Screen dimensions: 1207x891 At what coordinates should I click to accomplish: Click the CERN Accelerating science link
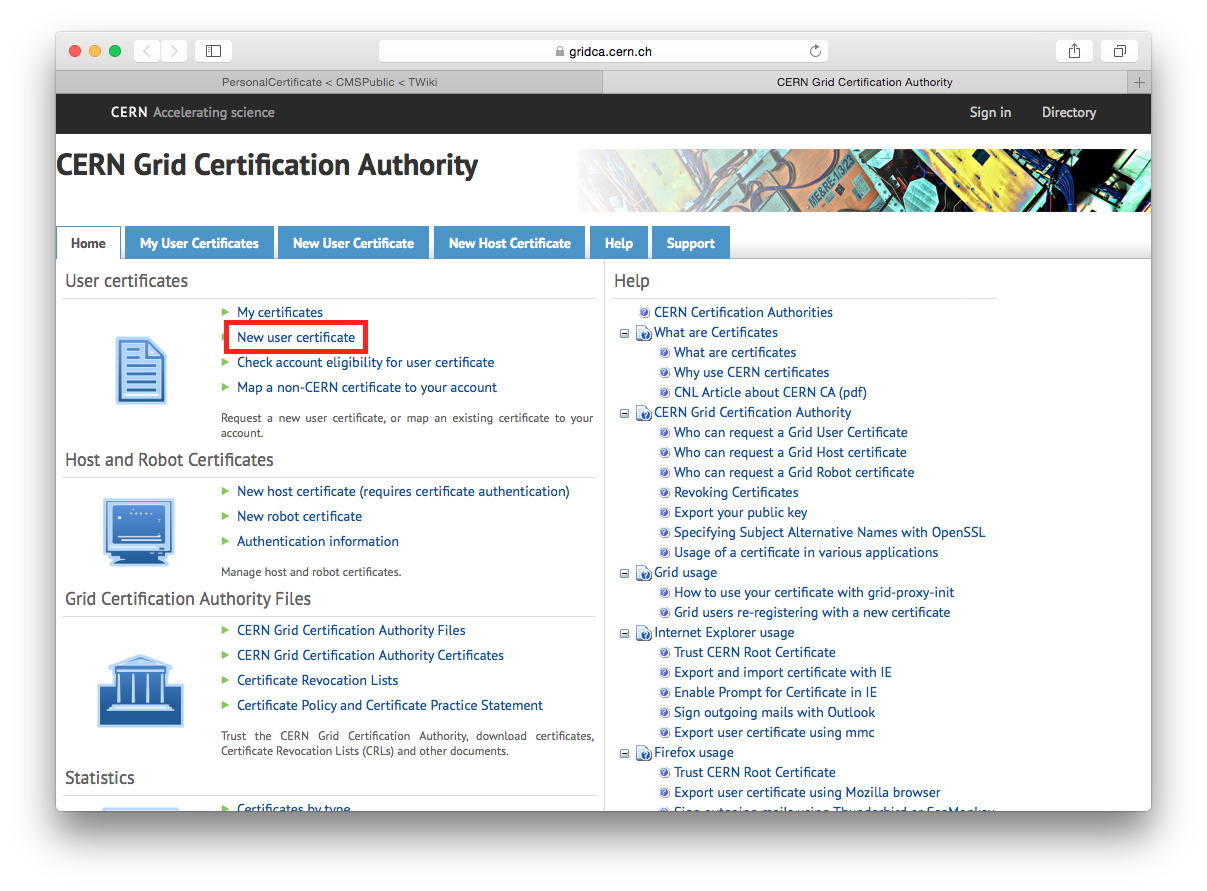192,112
